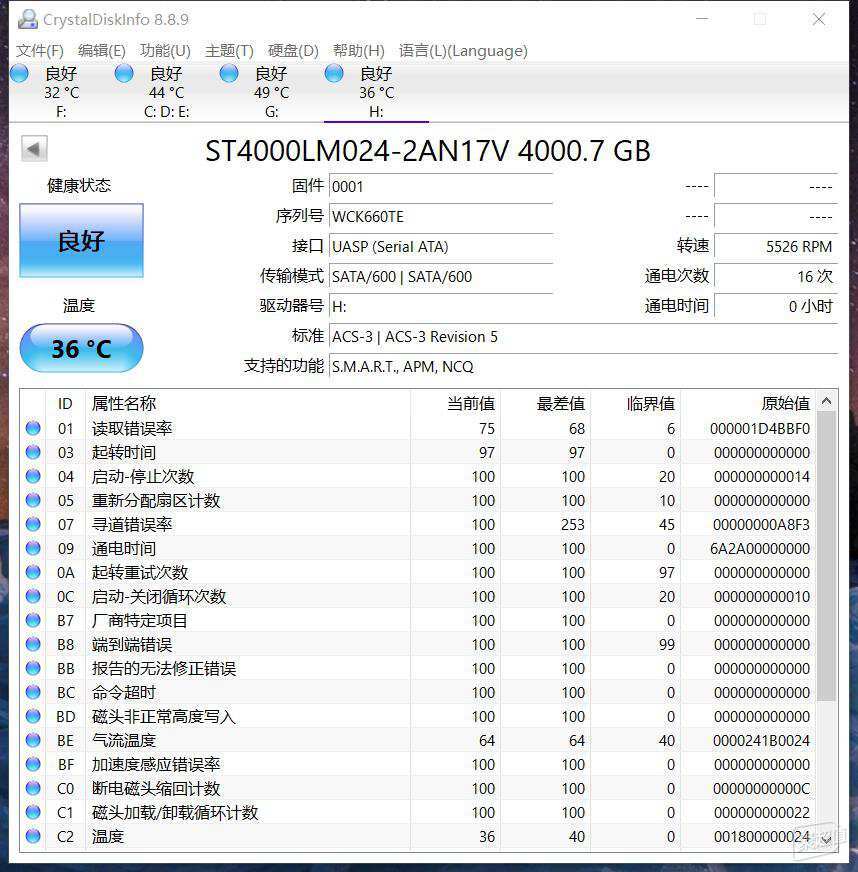This screenshot has width=858, height=872.
Task: Click the interface field UASP (Serial ATA)
Action: tap(441, 247)
